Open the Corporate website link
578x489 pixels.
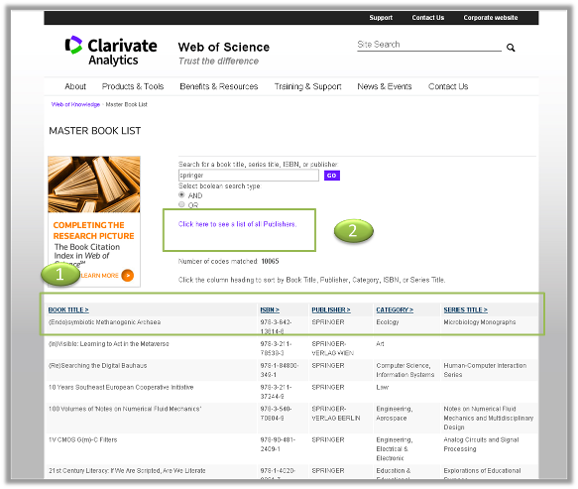[491, 18]
